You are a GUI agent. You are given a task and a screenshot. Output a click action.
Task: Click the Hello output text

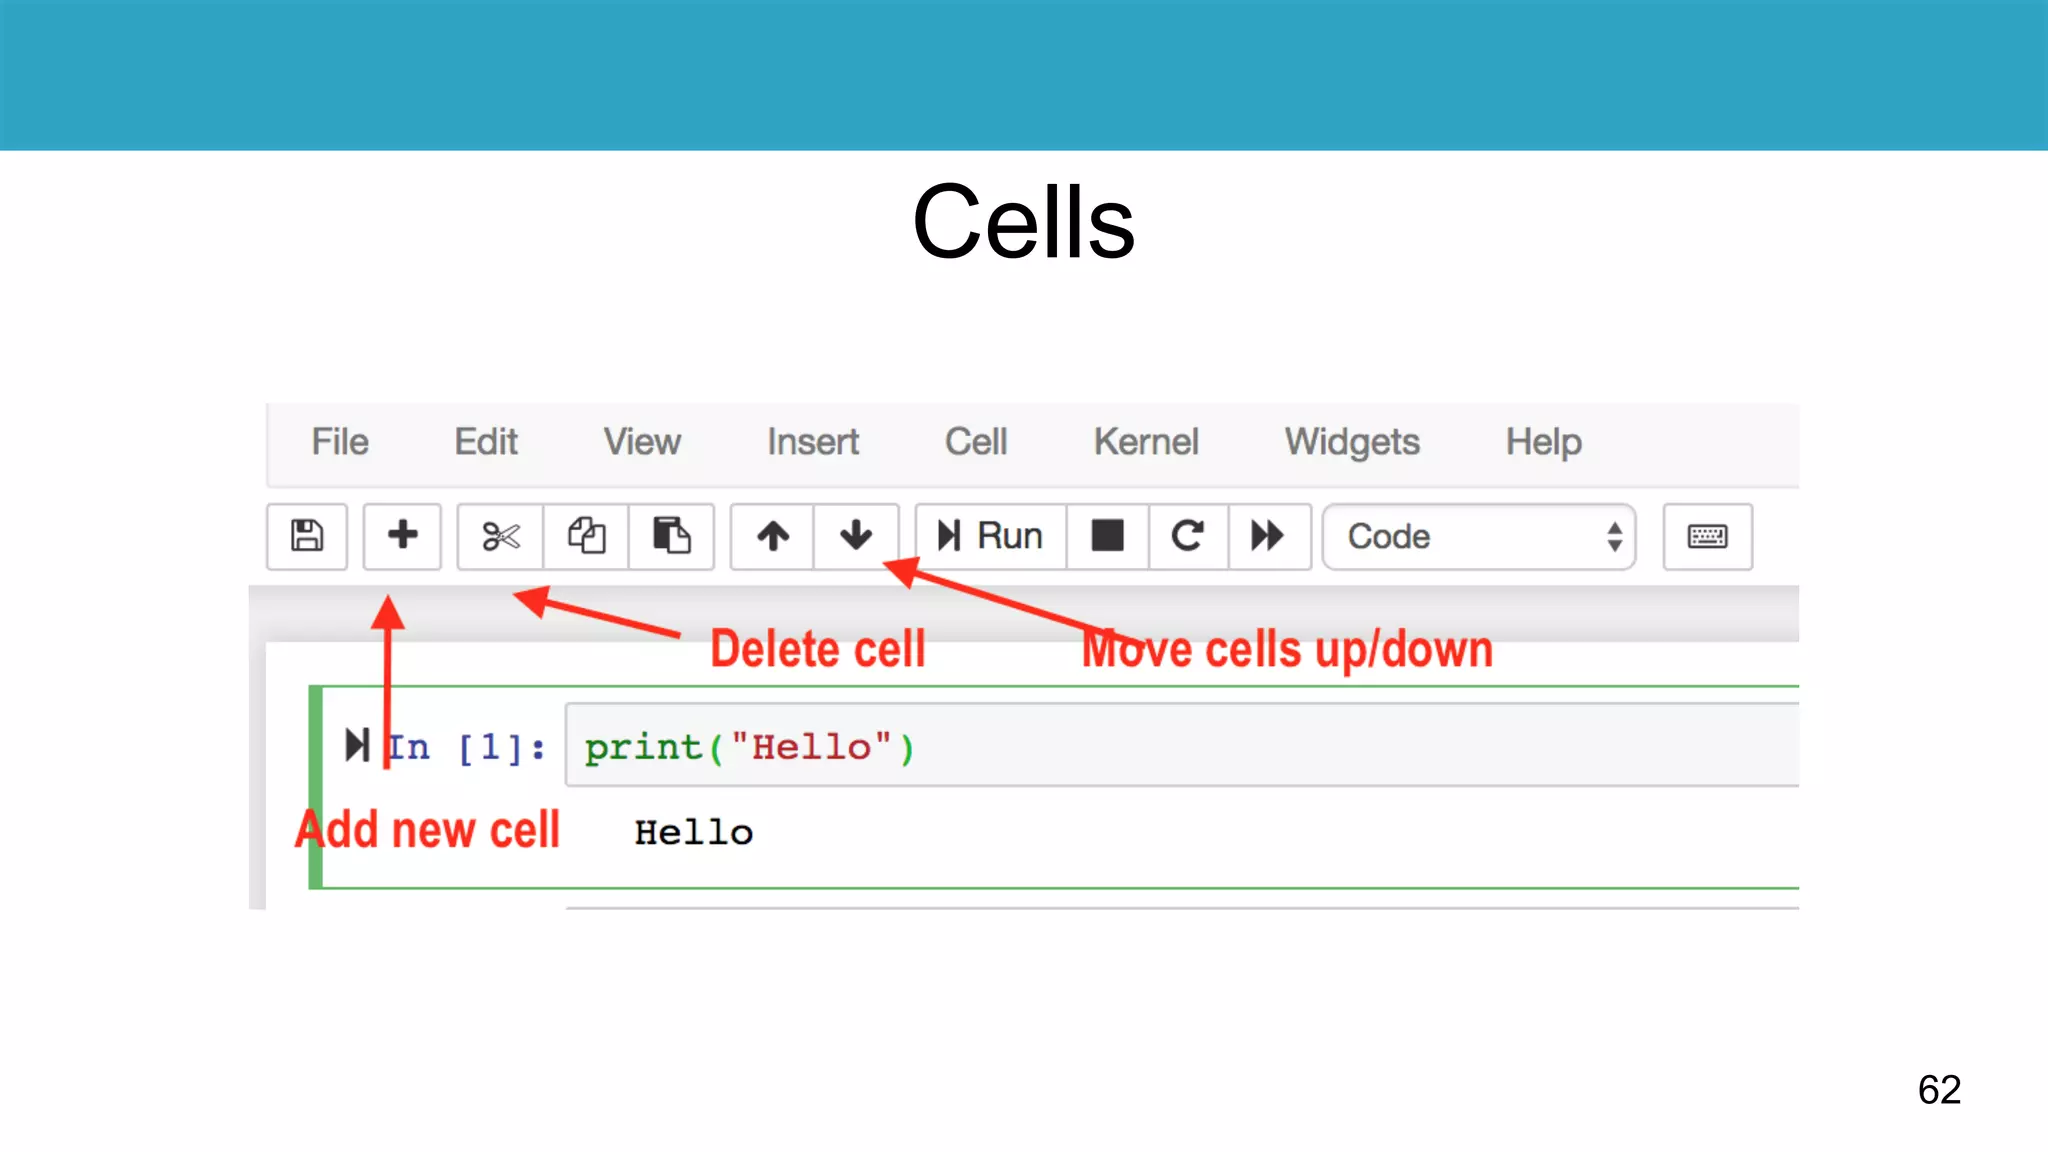click(693, 832)
